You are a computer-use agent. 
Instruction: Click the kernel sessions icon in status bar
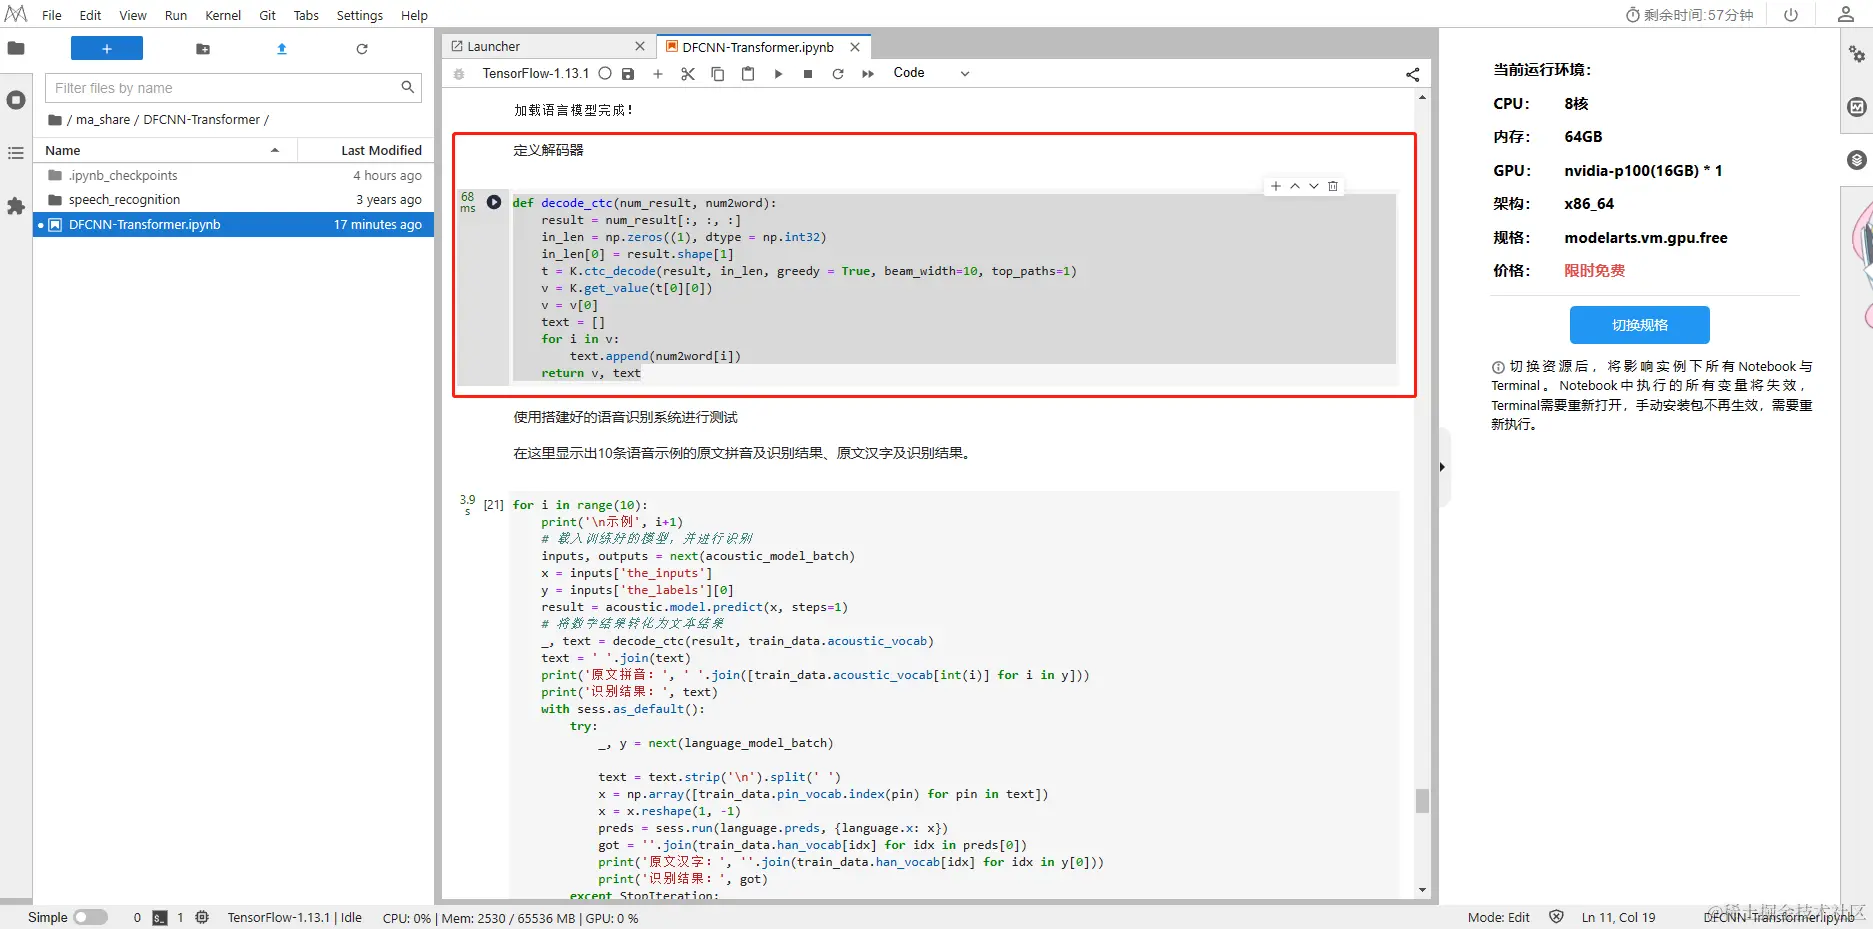[x=202, y=917]
